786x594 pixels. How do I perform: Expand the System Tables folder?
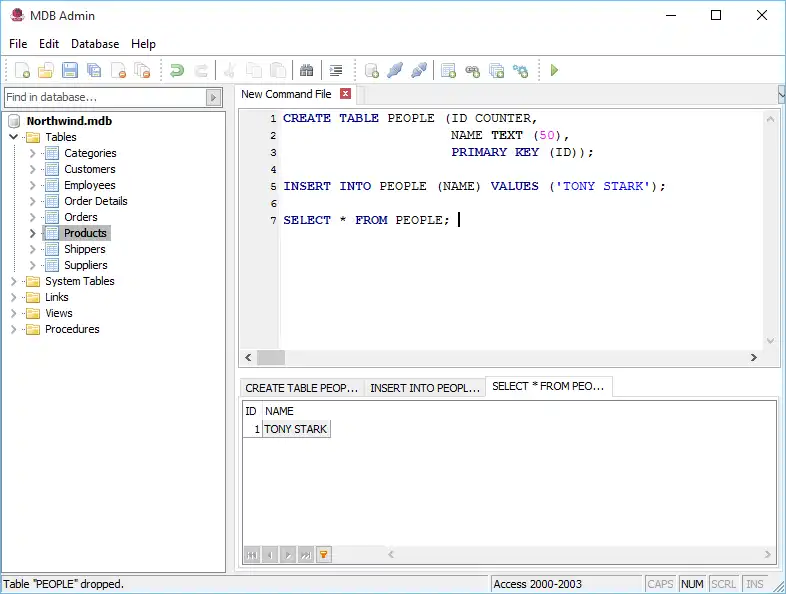click(14, 281)
